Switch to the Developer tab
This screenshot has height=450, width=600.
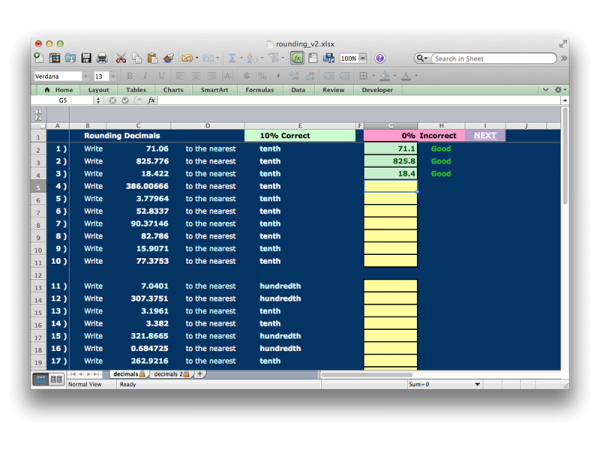coord(377,90)
